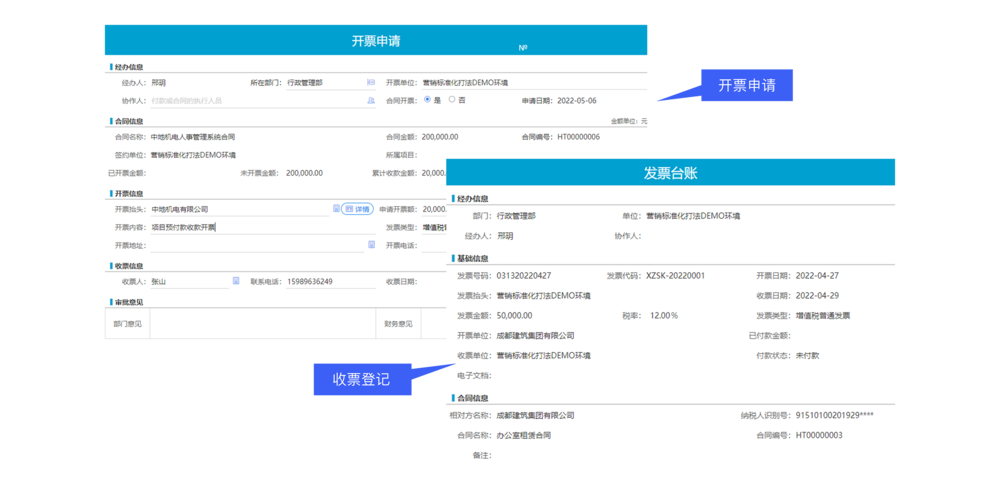This screenshot has height=499, width=1000.
Task: Click the 合同编号 value HT00000006
Action: pos(578,137)
